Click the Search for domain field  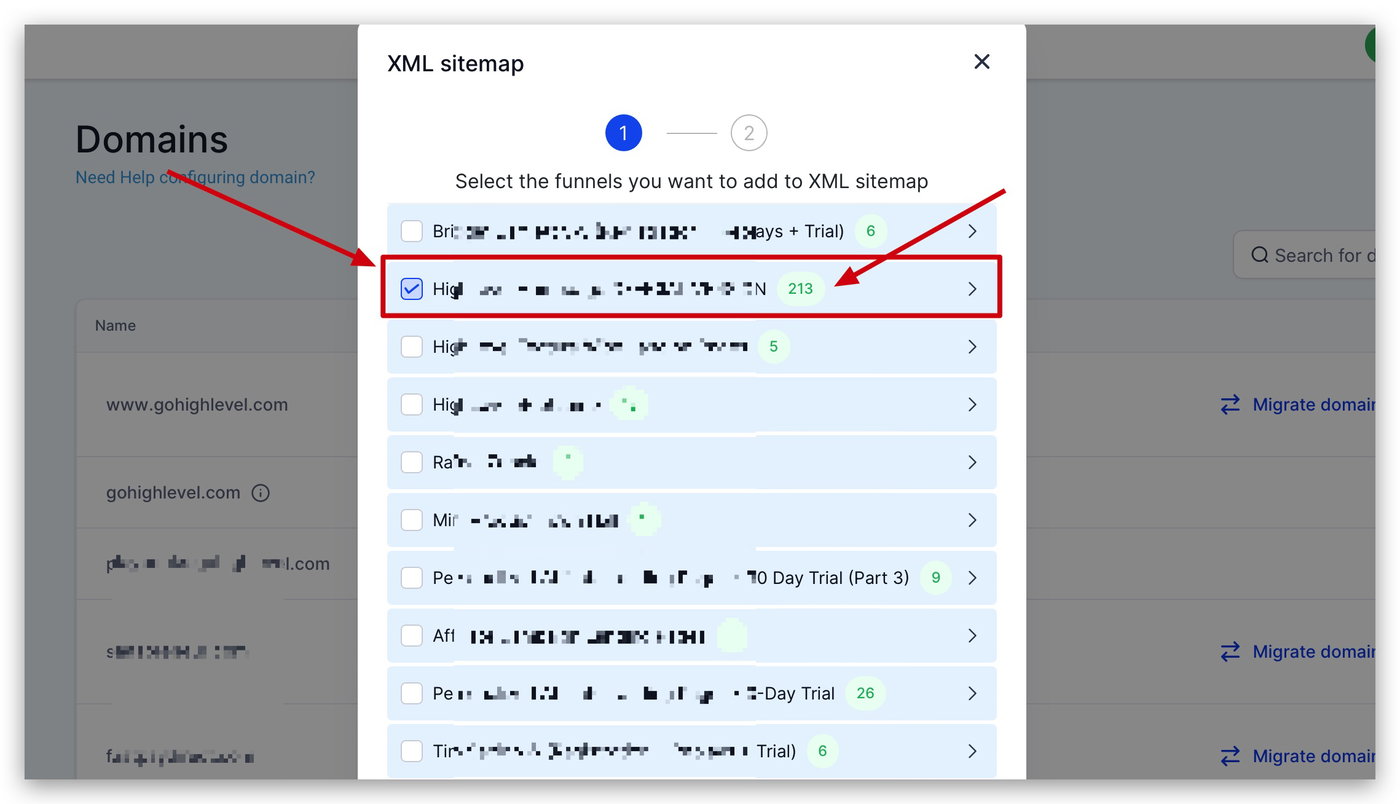tap(1305, 255)
